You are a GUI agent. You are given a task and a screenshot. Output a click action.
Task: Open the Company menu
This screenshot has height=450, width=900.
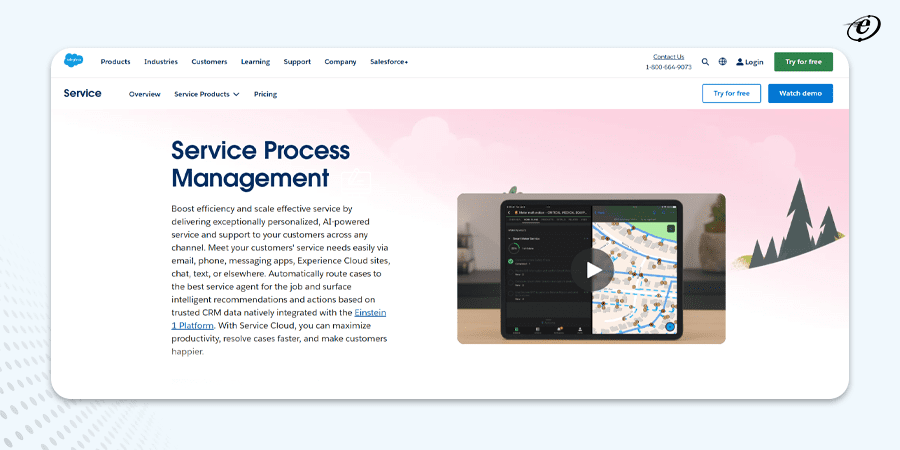point(340,62)
